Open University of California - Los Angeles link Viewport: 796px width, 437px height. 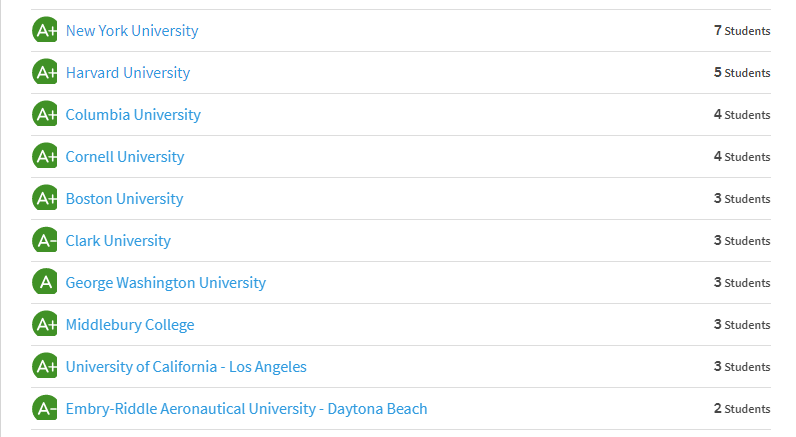(186, 367)
